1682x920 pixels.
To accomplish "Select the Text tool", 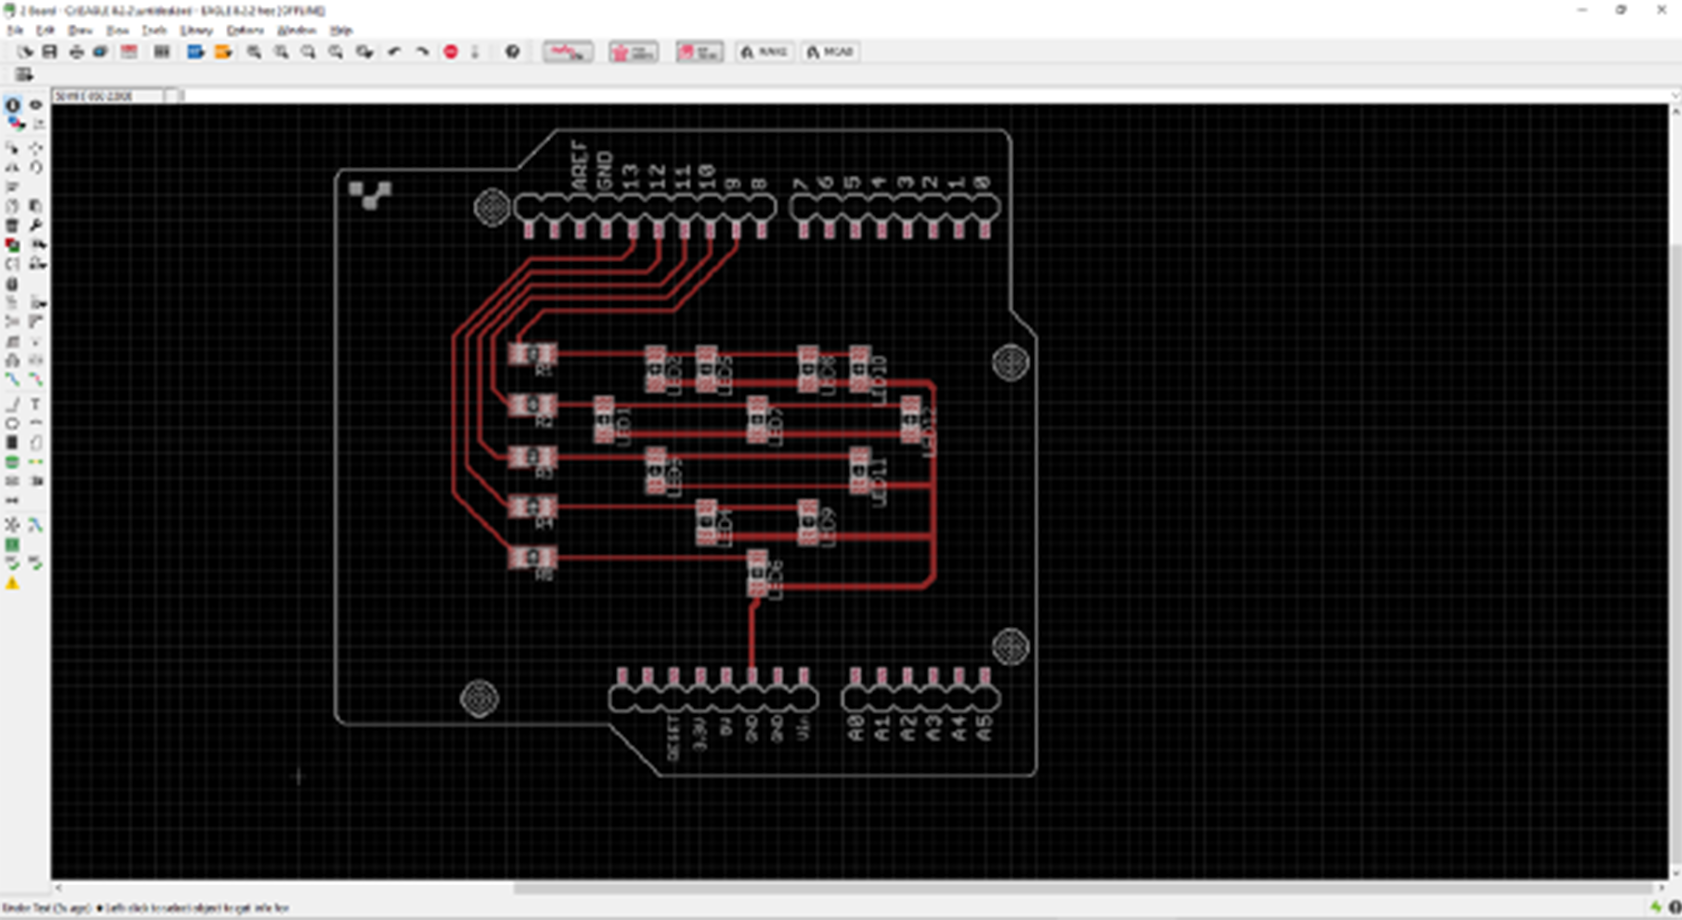I will click(x=36, y=405).
